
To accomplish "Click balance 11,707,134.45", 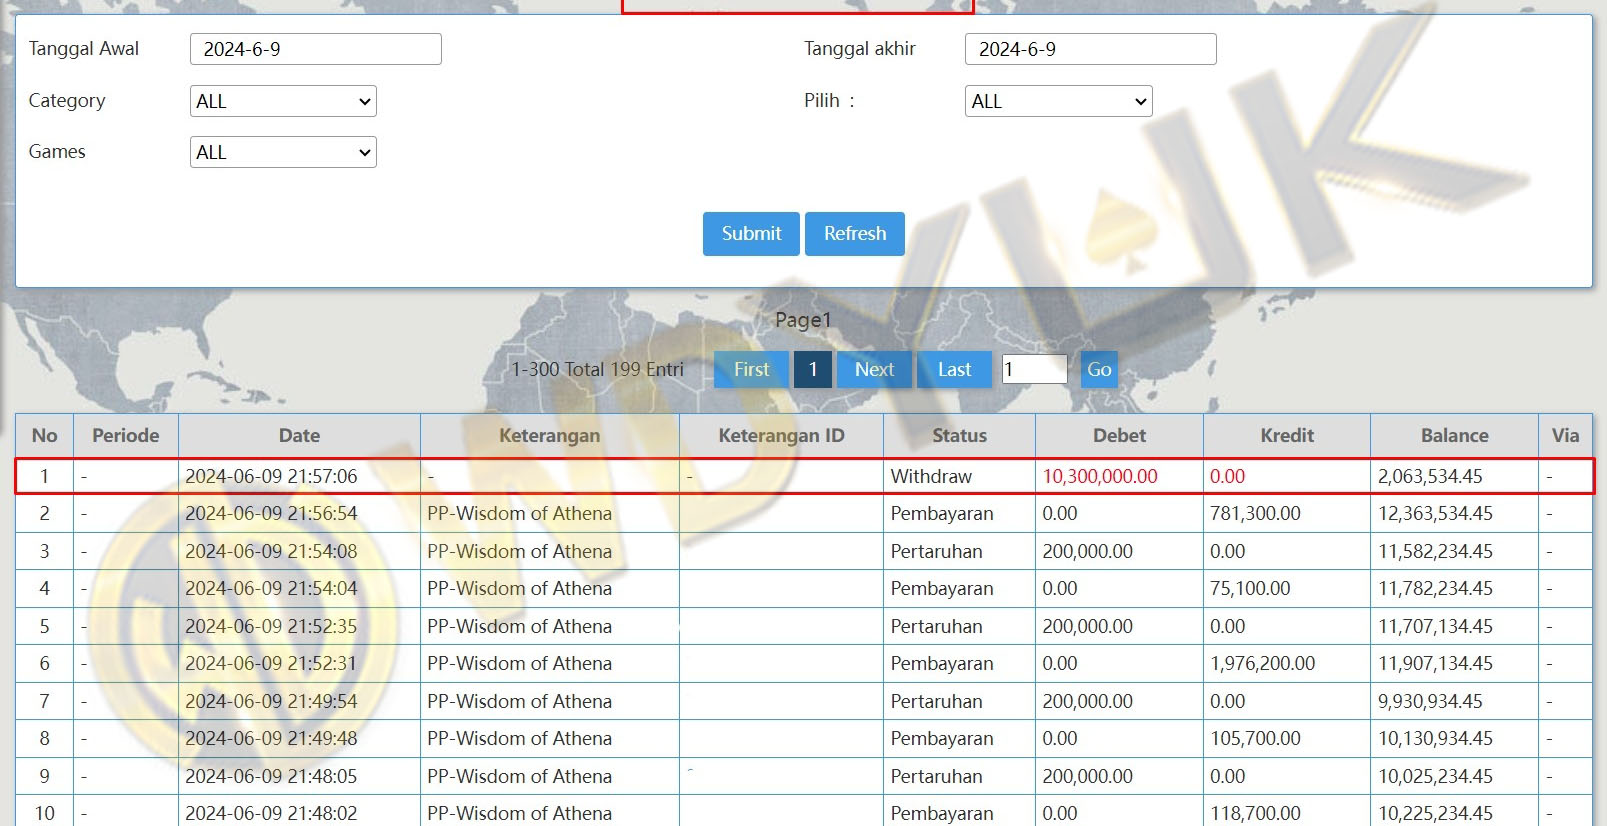I will point(1435,627).
